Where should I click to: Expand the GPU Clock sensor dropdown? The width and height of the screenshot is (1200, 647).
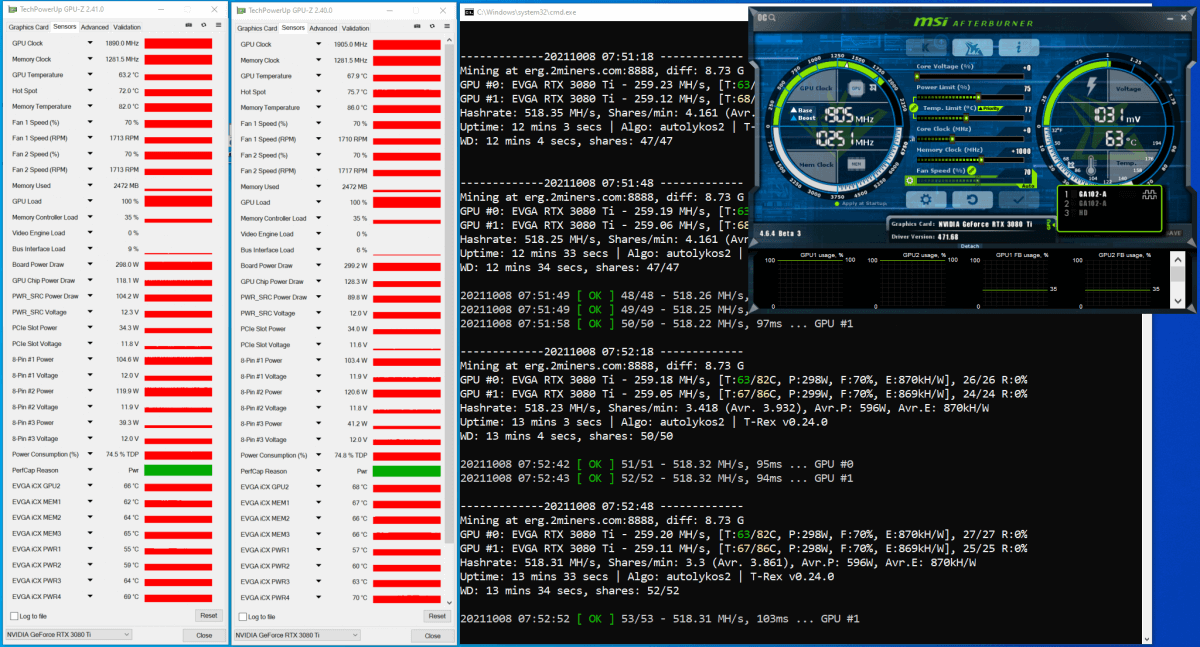[89, 43]
